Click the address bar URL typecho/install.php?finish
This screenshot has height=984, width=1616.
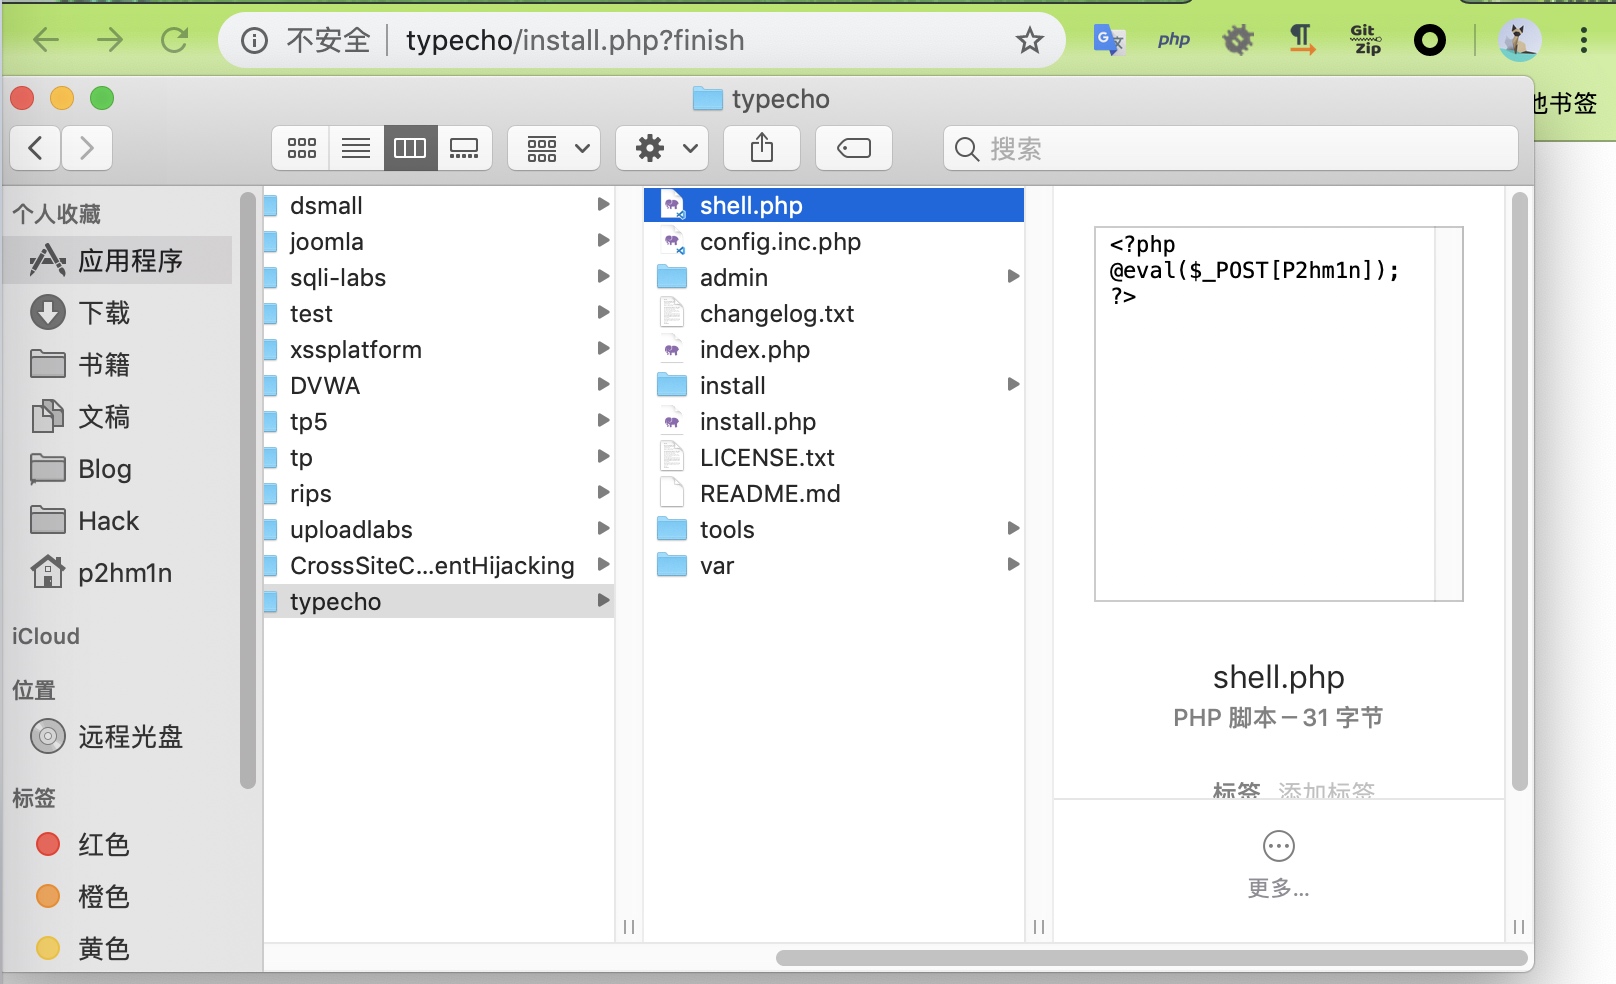575,40
